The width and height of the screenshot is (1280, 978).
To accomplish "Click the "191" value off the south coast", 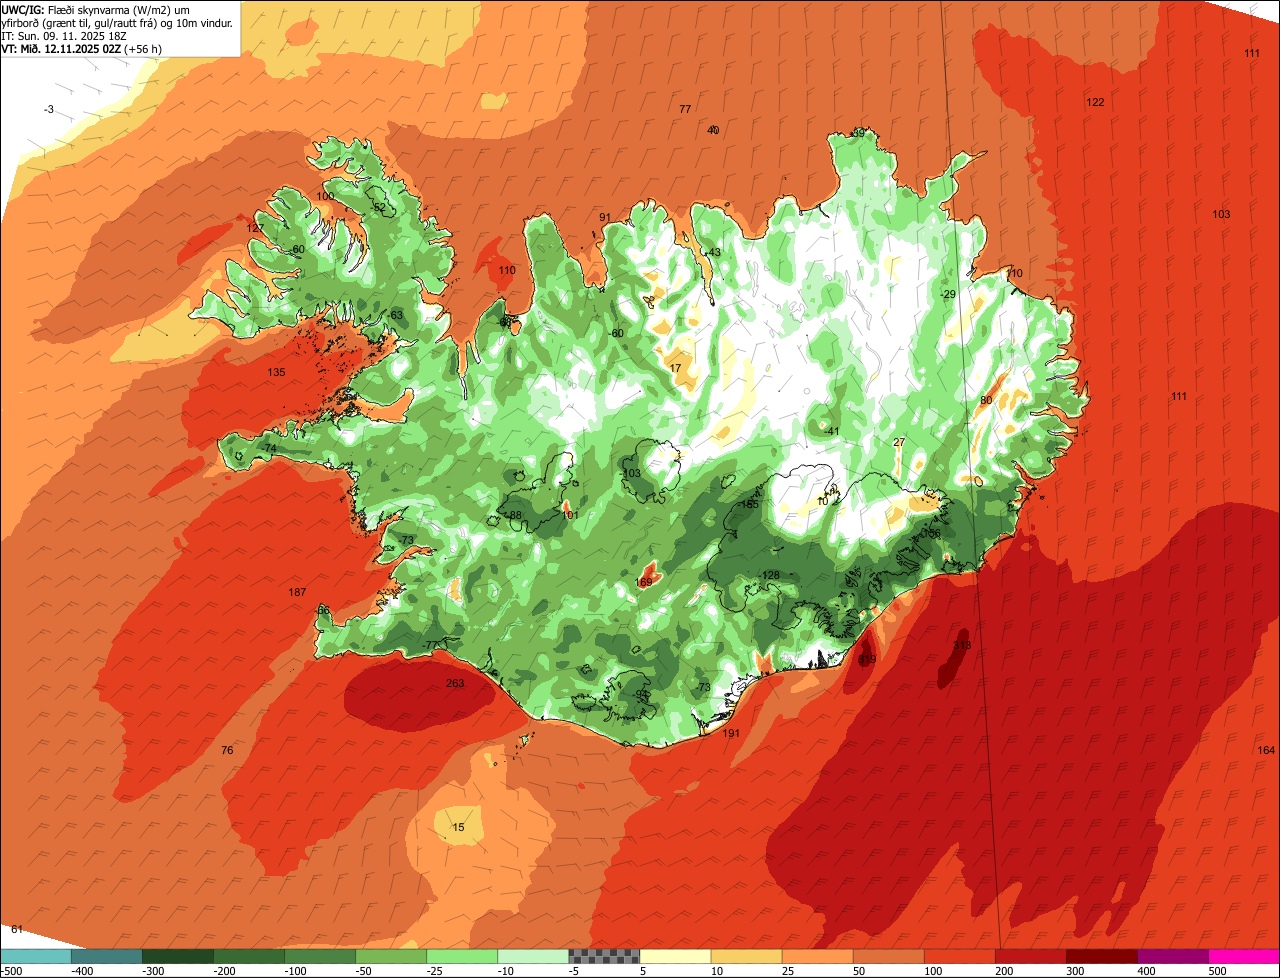I will [731, 734].
